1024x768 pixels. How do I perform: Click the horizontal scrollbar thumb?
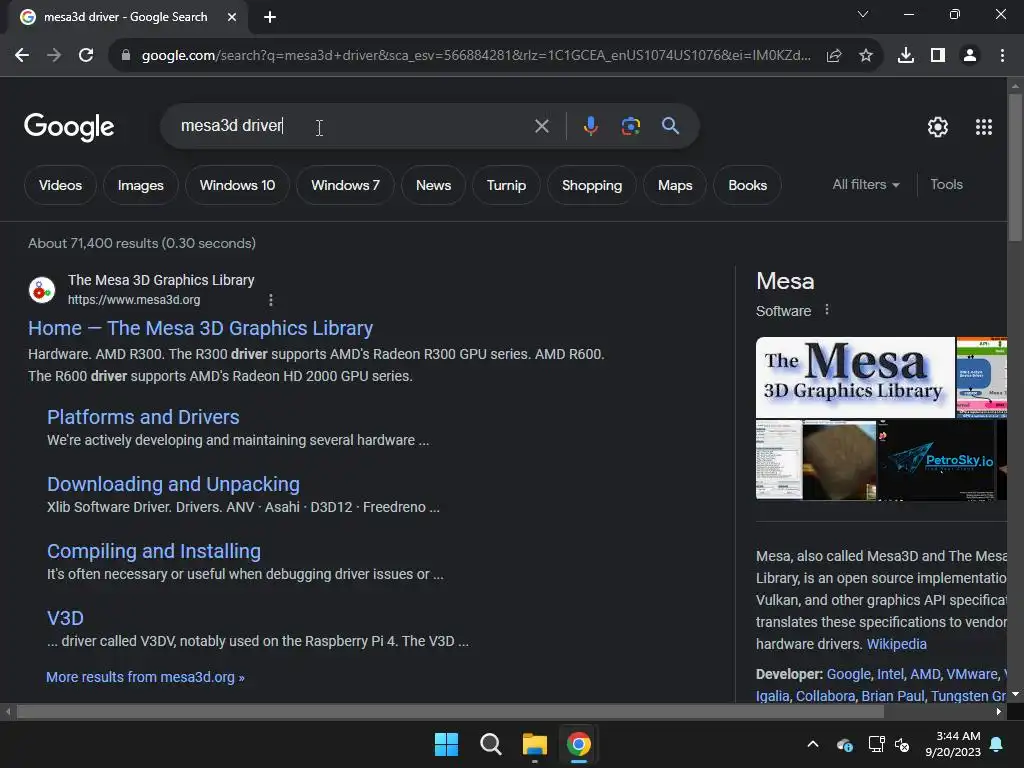[450, 712]
